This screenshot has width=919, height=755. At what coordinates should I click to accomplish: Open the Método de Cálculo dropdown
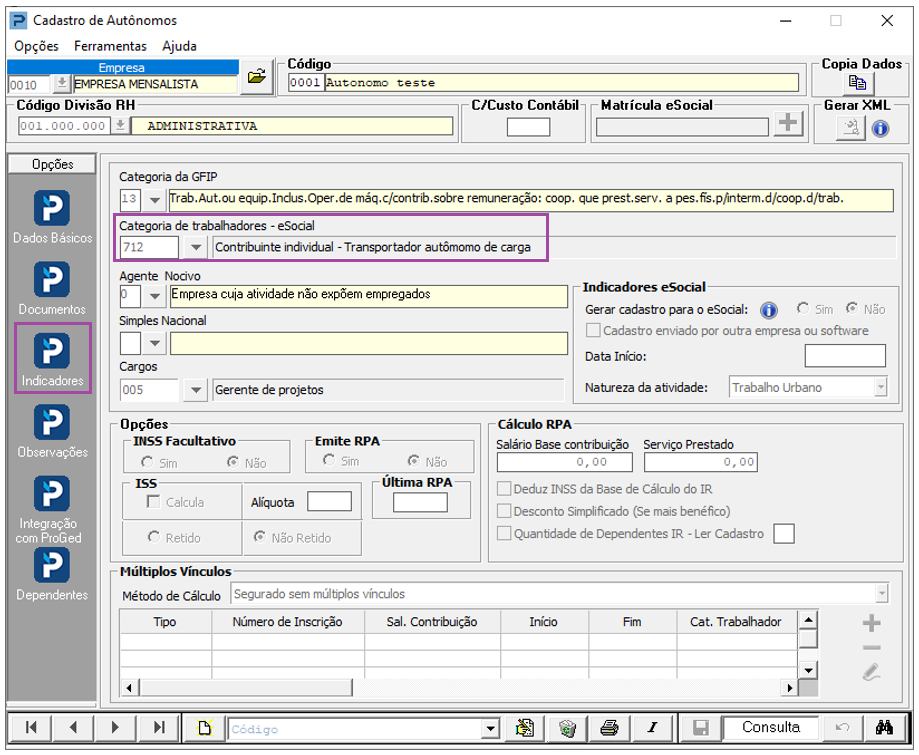(882, 594)
